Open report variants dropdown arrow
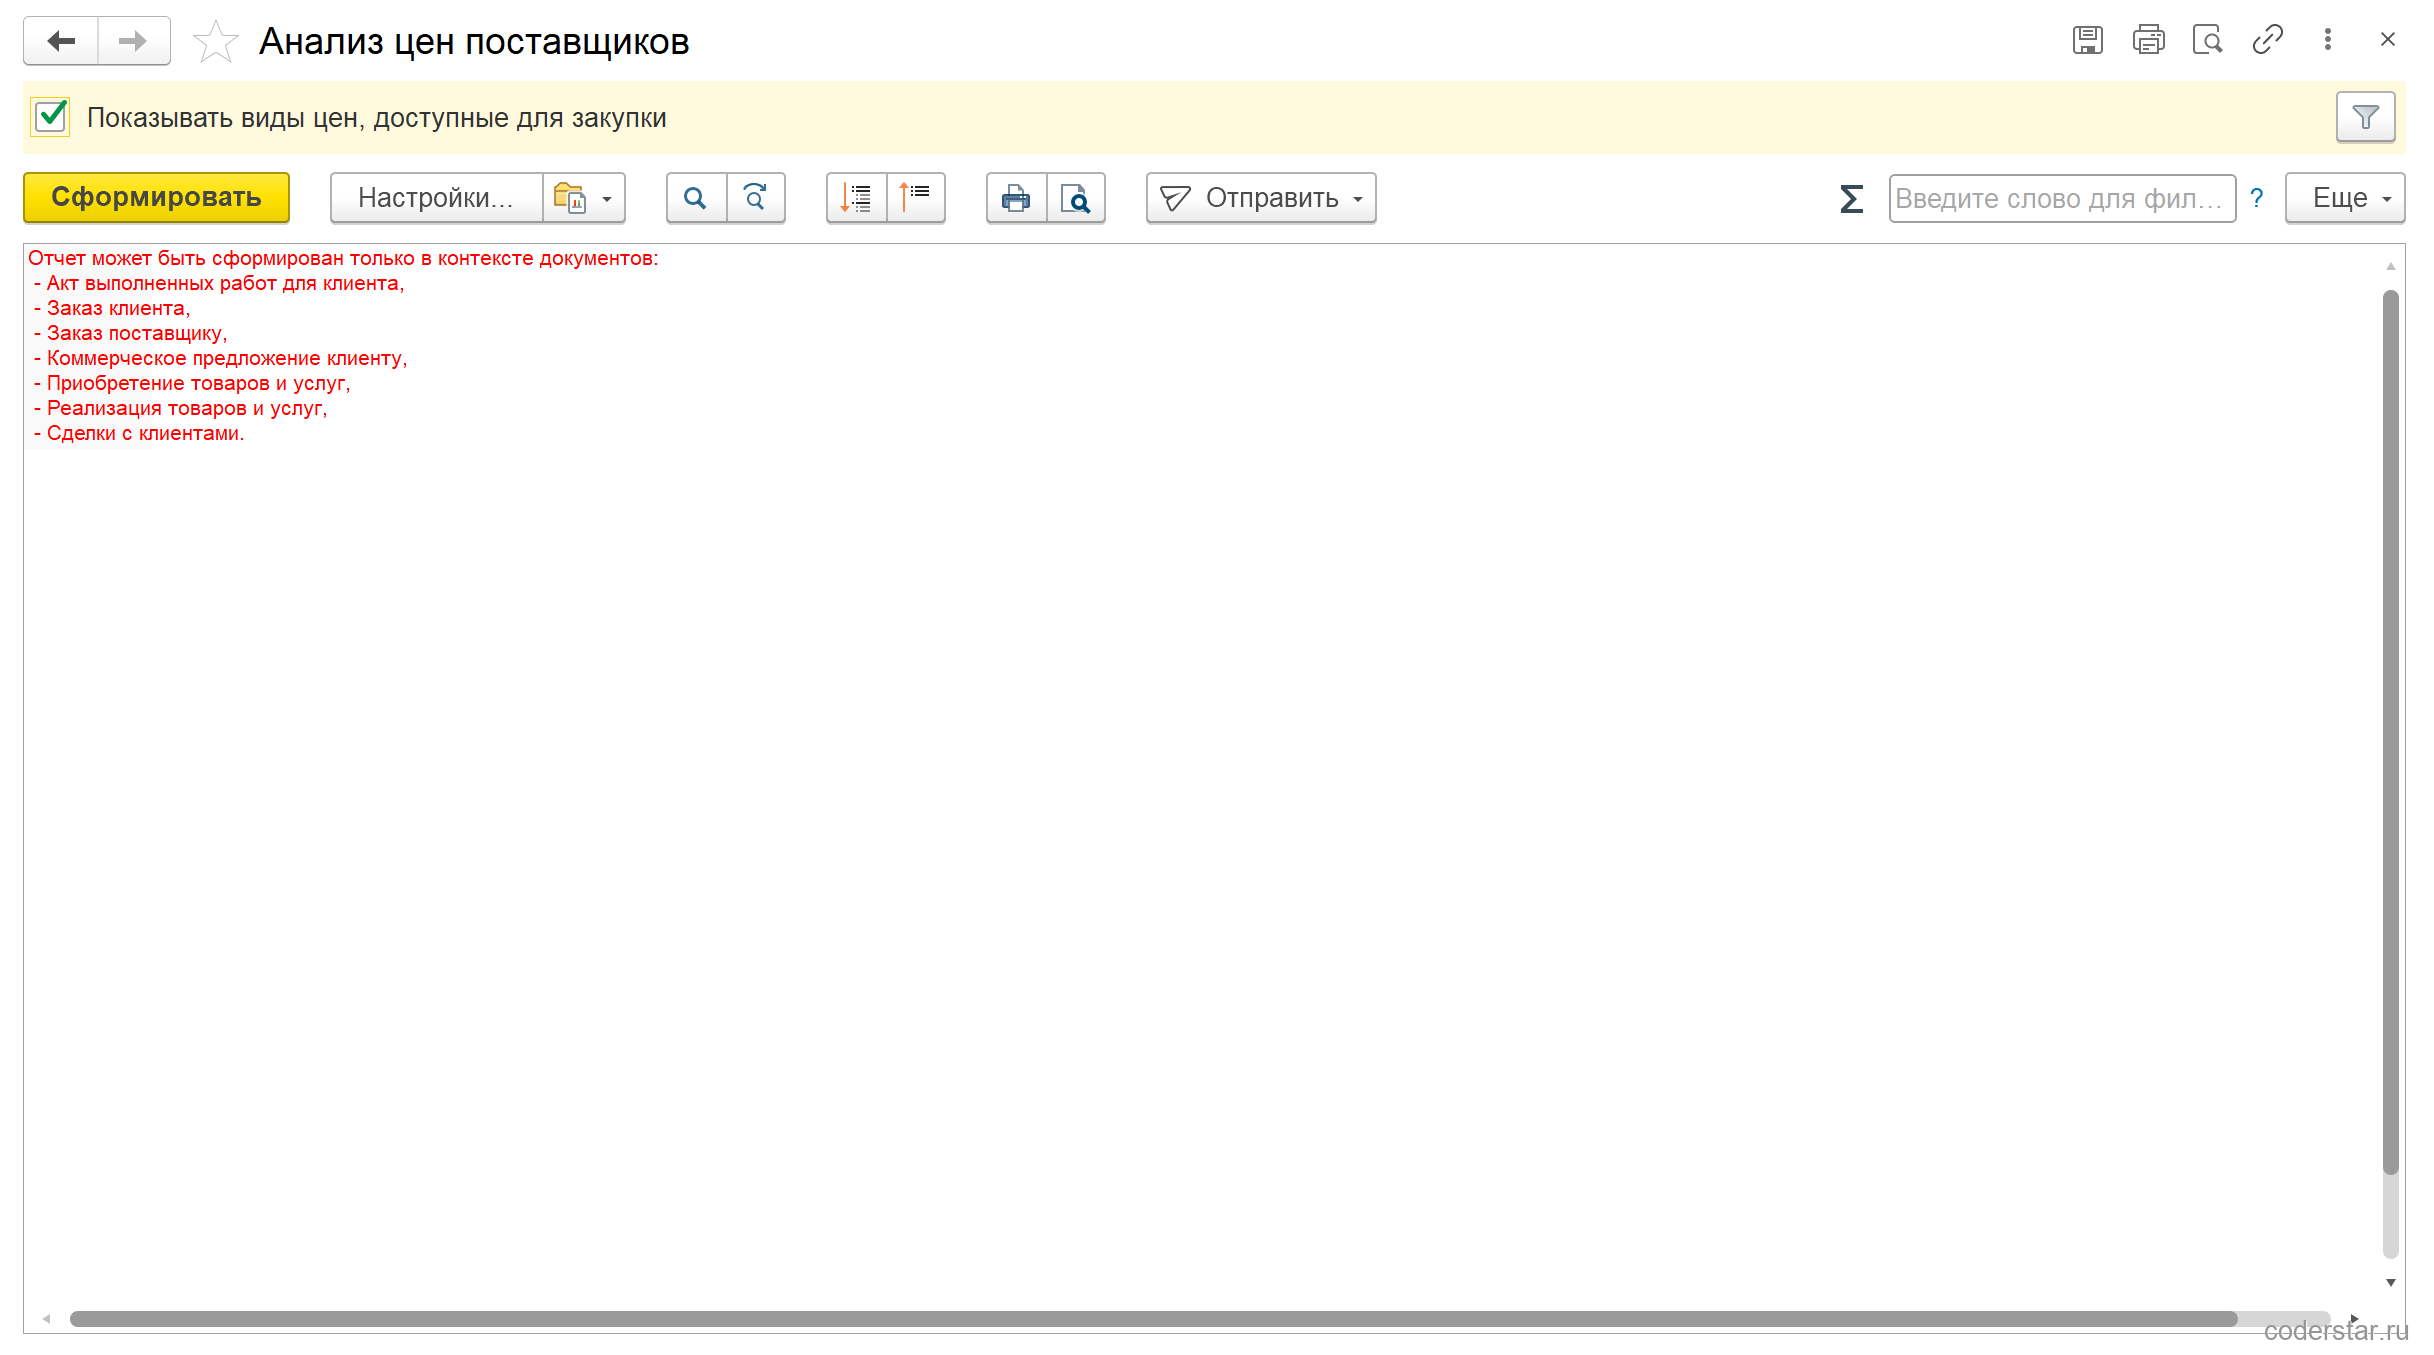Viewport: 2434px width, 1355px height. click(584, 198)
